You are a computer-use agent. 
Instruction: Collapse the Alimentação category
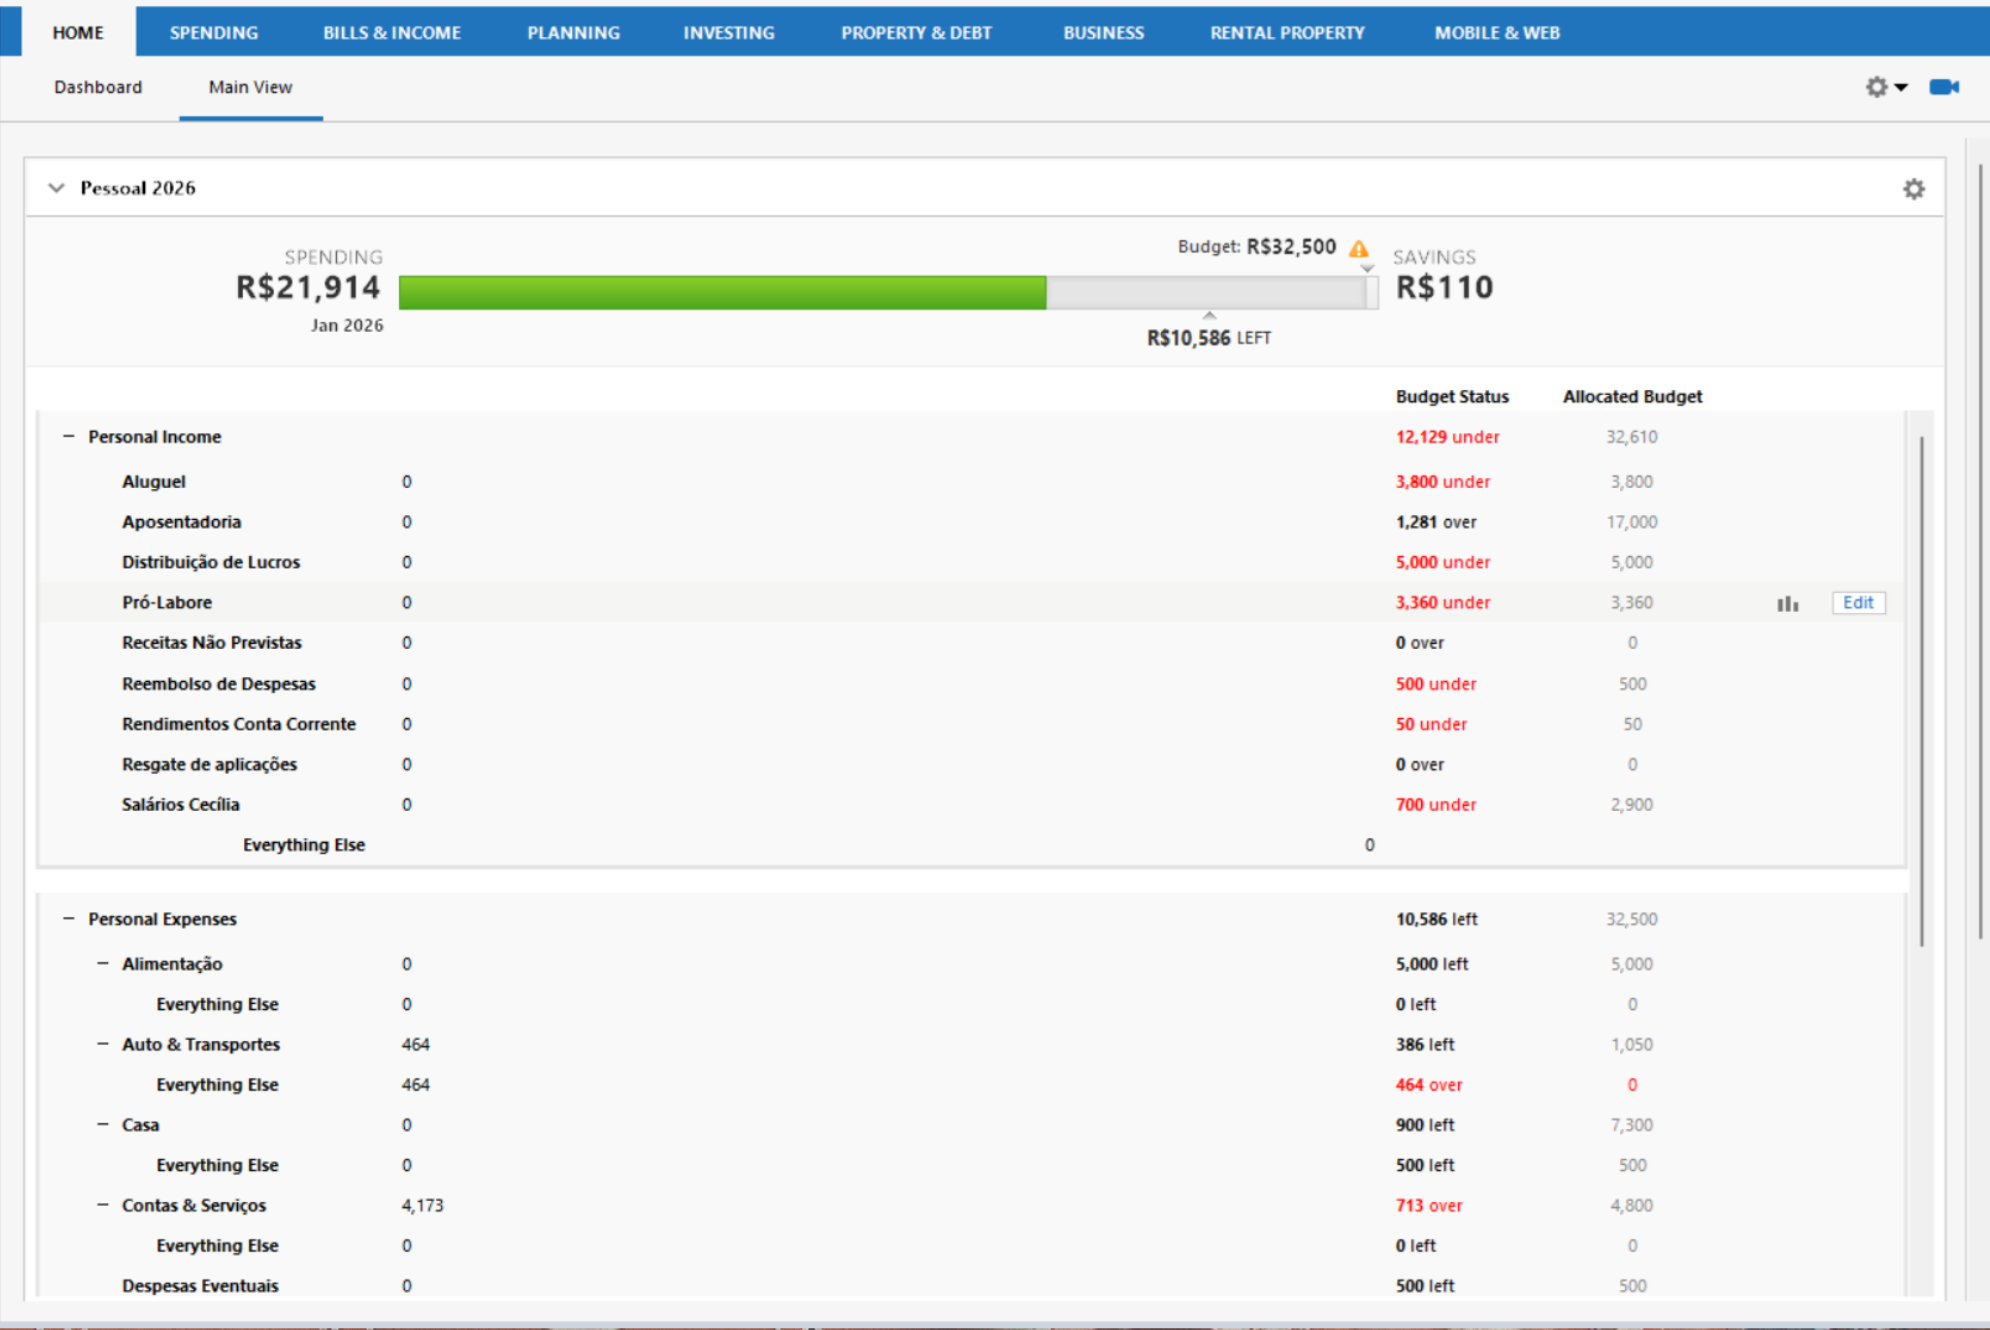[103, 963]
